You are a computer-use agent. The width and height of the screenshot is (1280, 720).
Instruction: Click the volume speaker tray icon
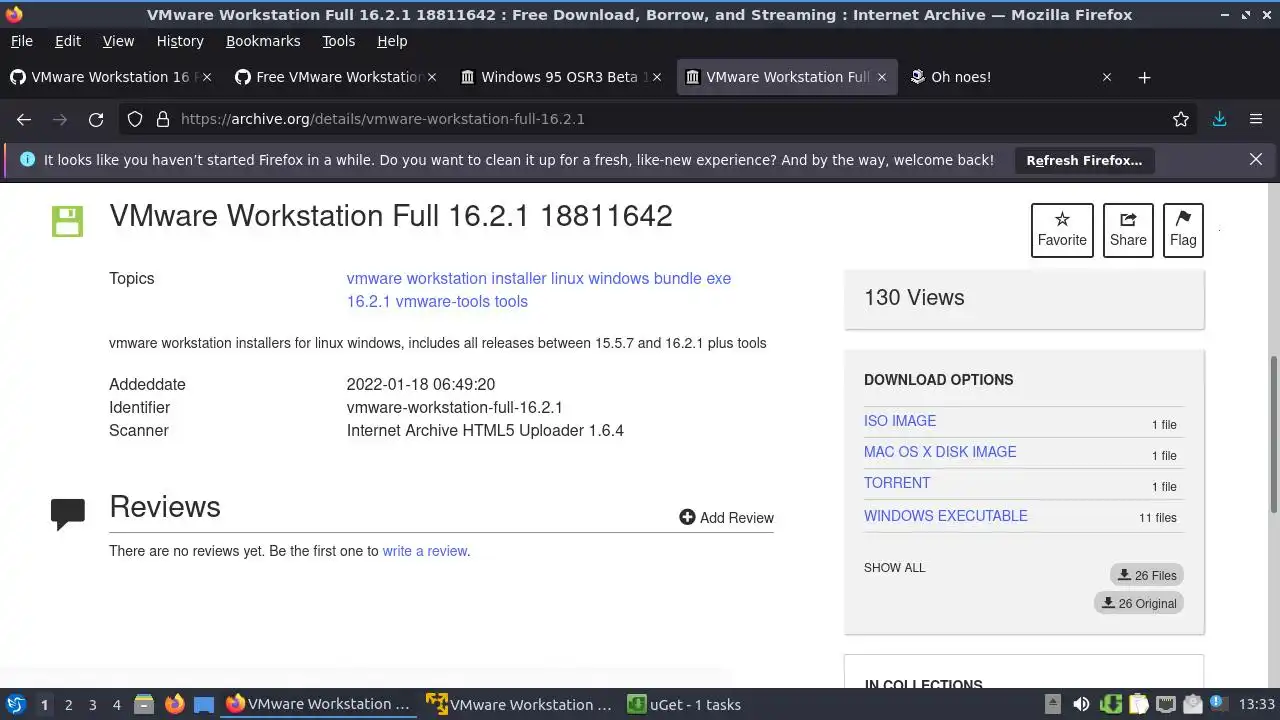point(1081,705)
